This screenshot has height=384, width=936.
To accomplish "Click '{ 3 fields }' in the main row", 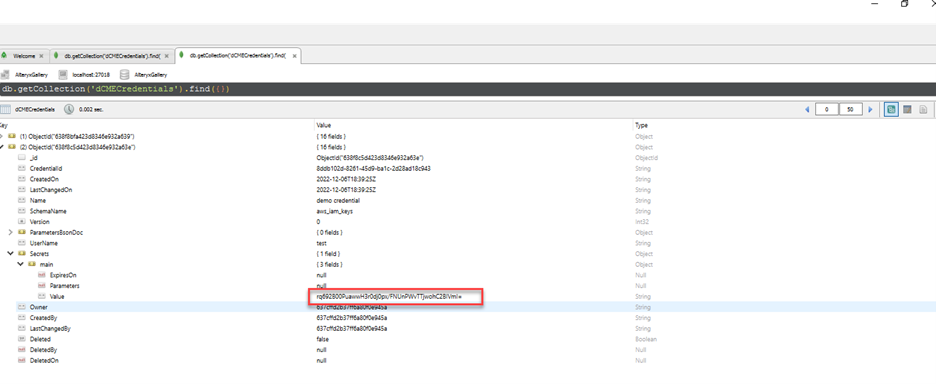I will [x=330, y=265].
